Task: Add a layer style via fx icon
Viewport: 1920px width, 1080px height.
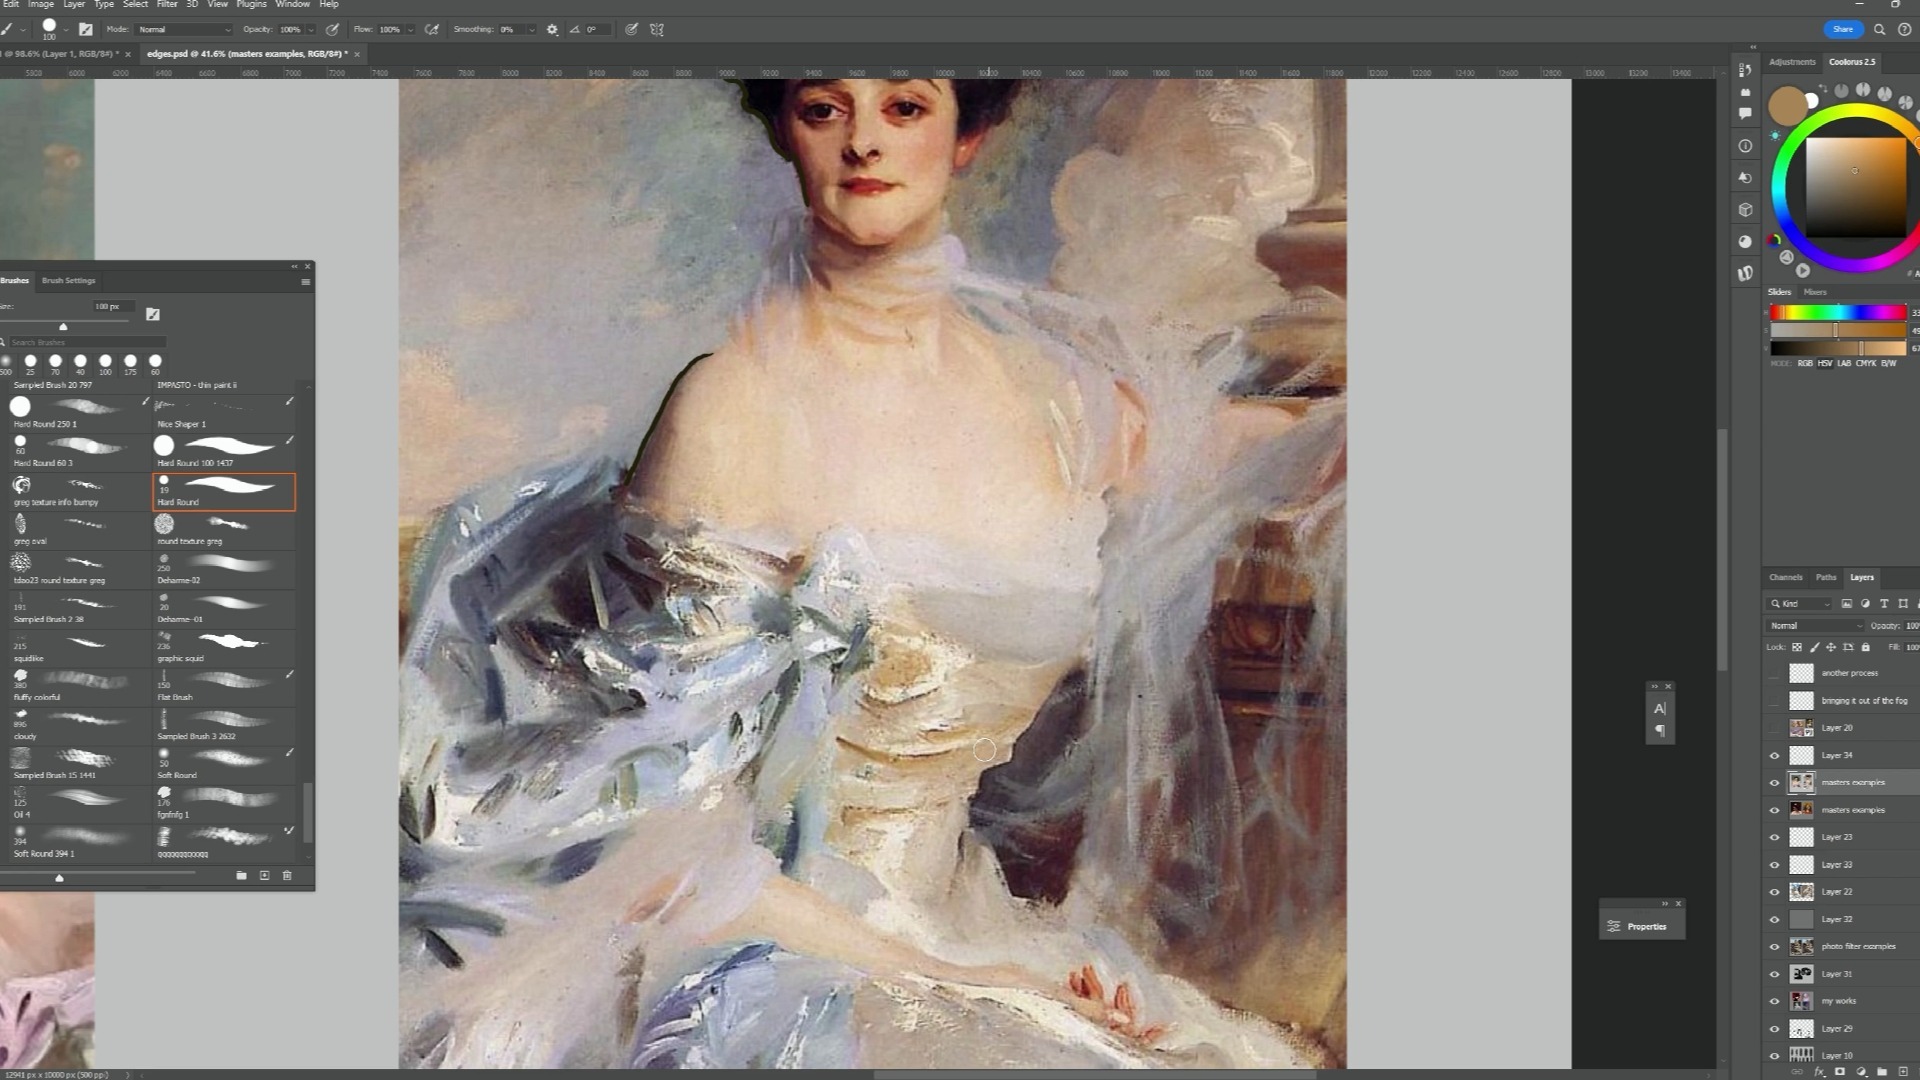Action: [x=1819, y=1072]
